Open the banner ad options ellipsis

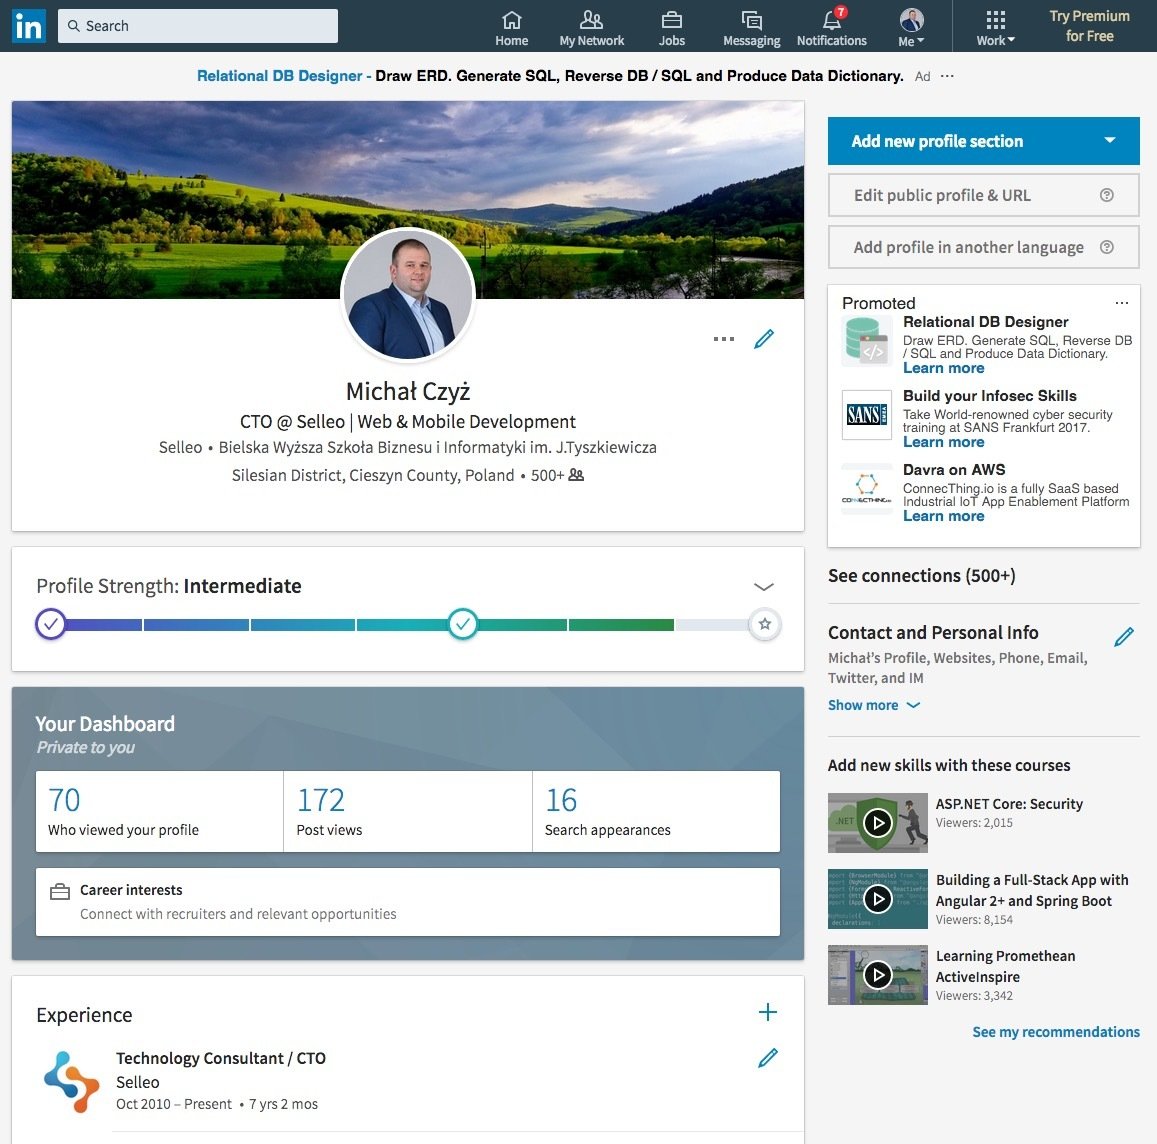(x=947, y=76)
